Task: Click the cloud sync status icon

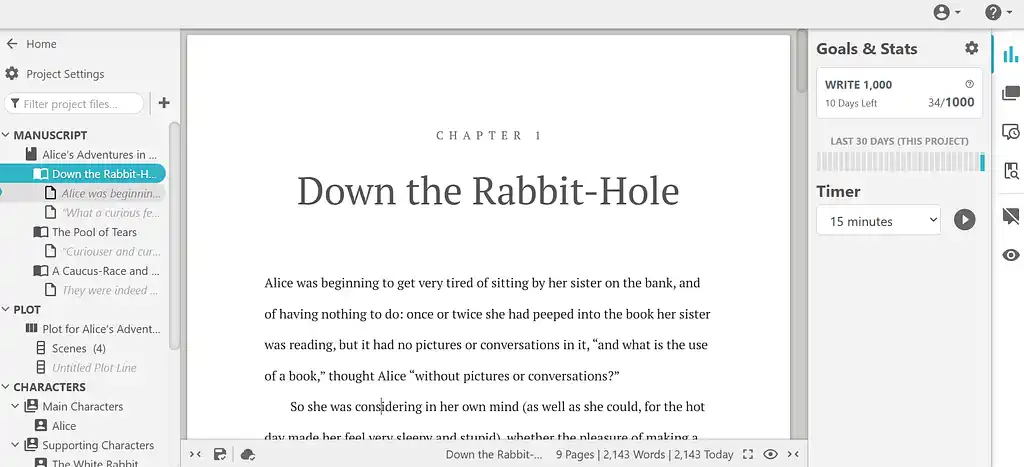Action: click(x=248, y=455)
